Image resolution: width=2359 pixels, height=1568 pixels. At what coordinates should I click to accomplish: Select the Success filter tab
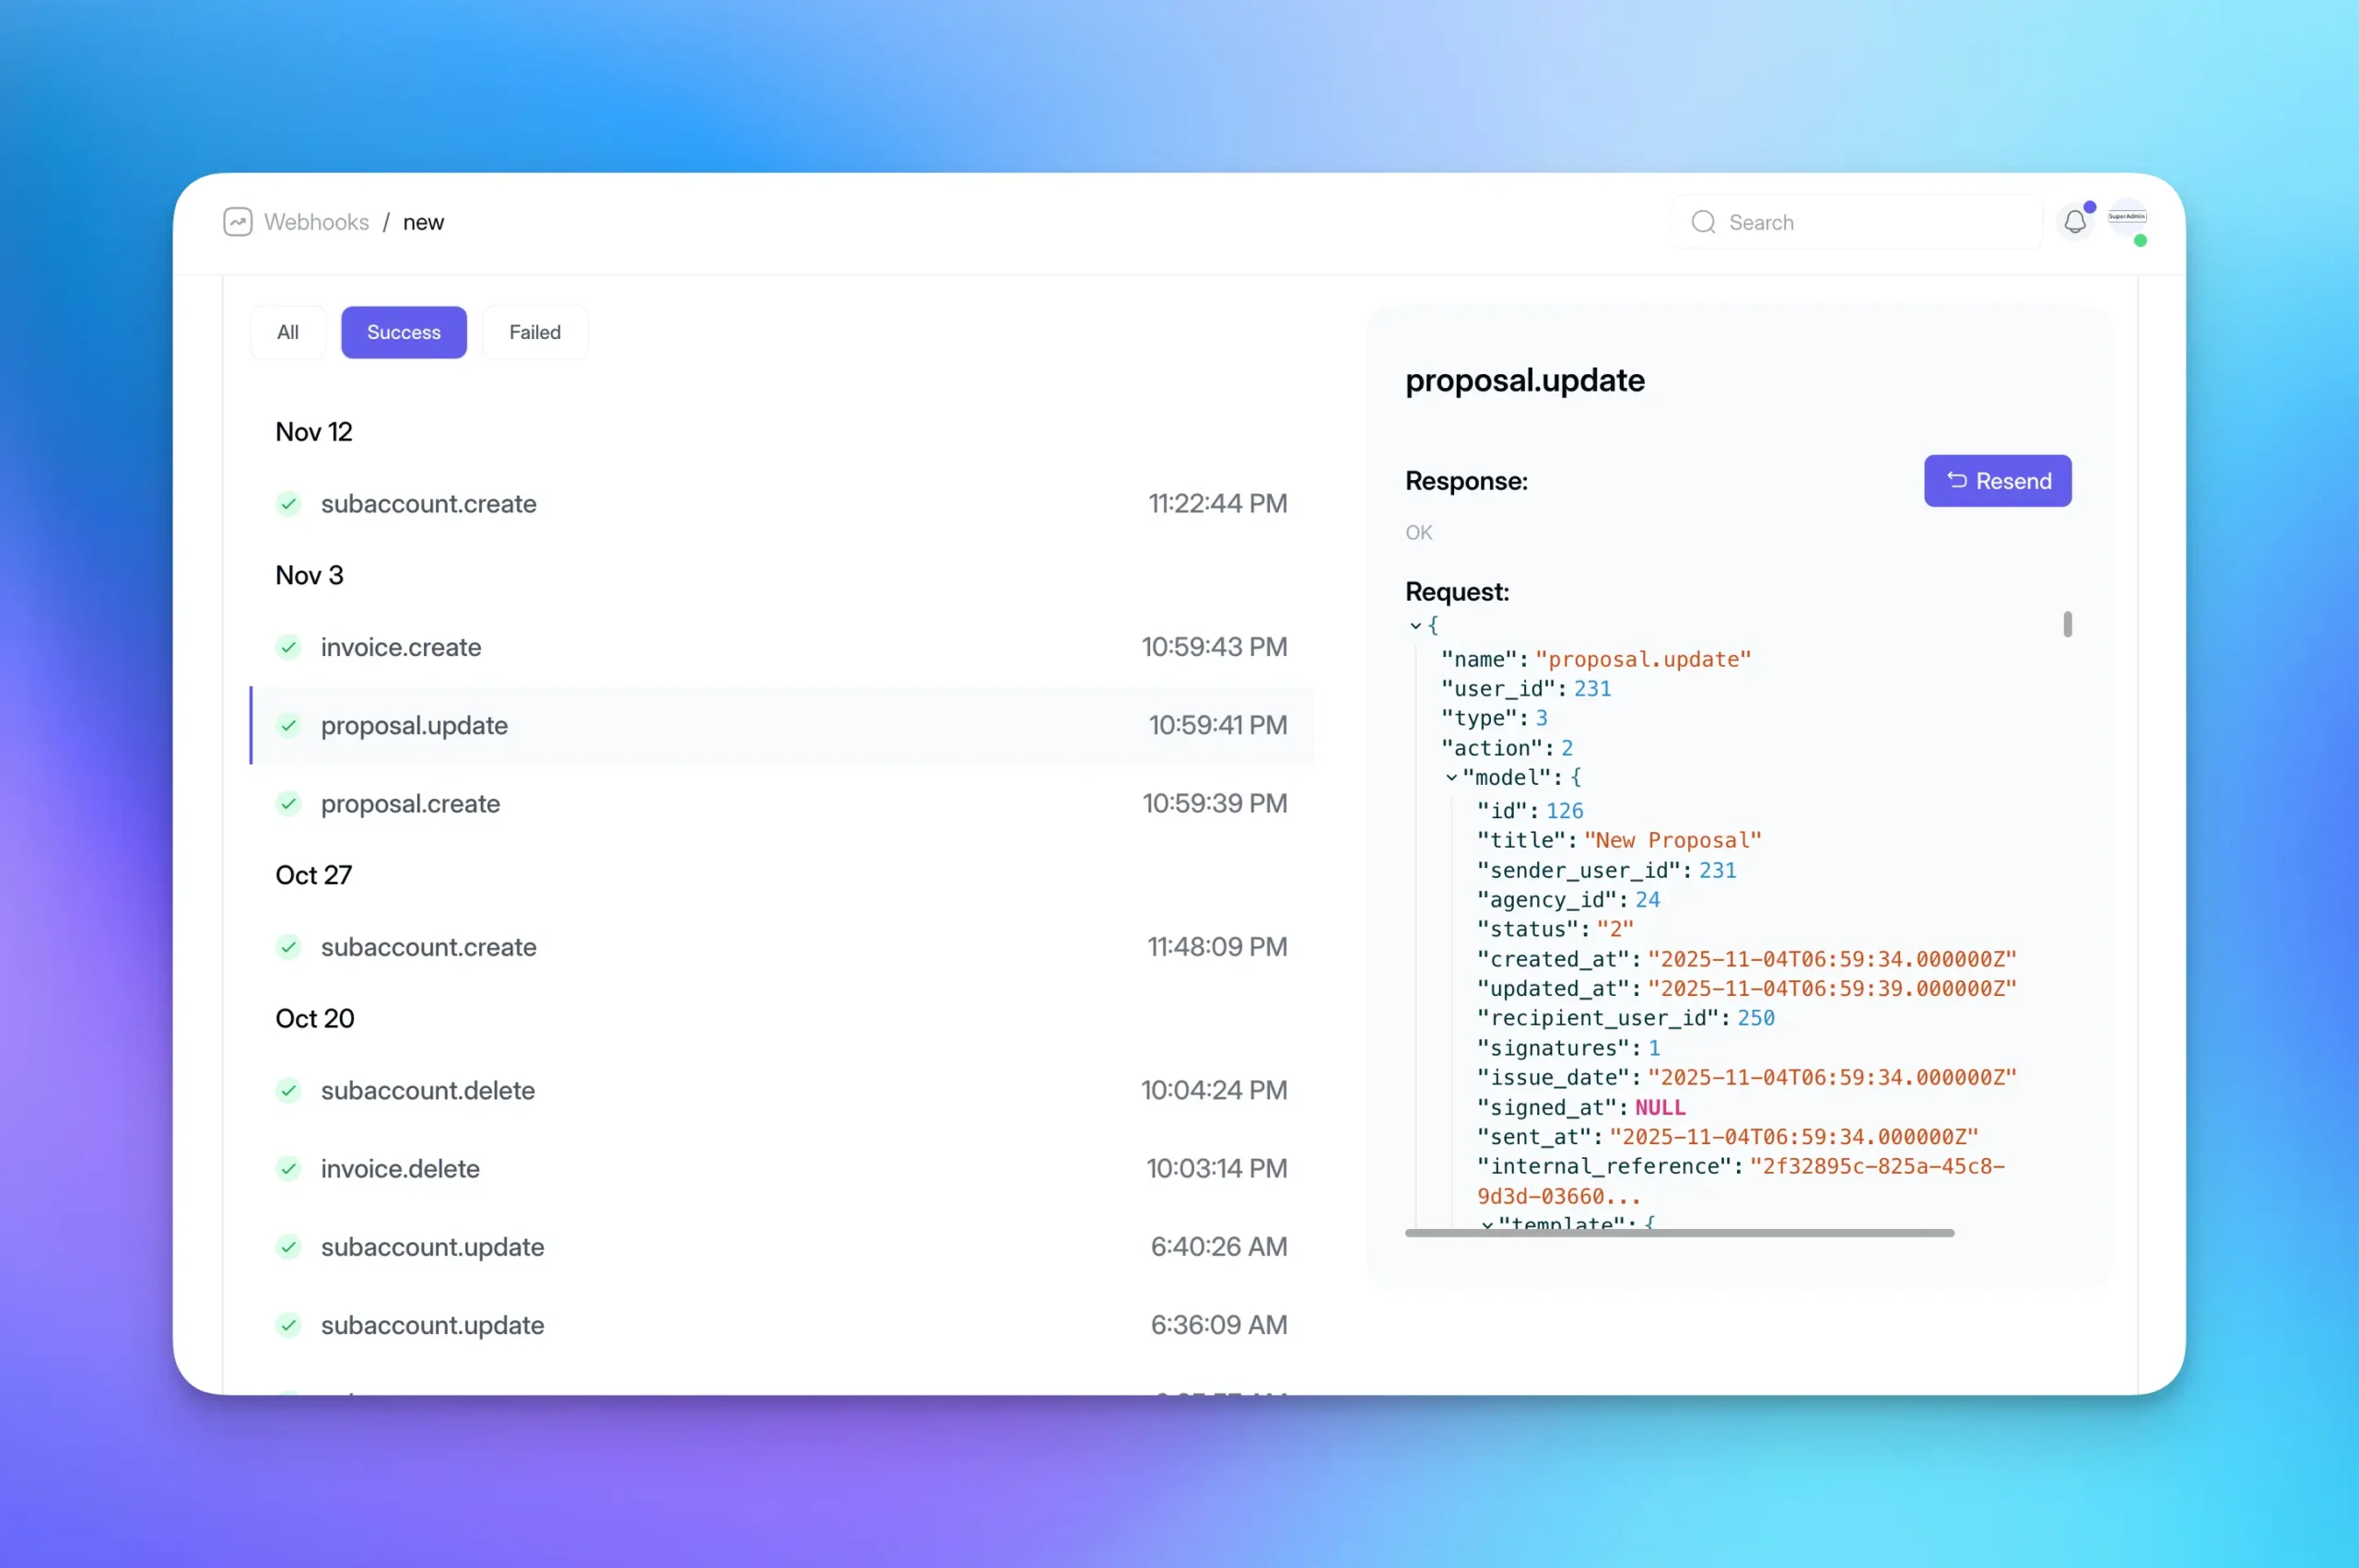point(403,332)
